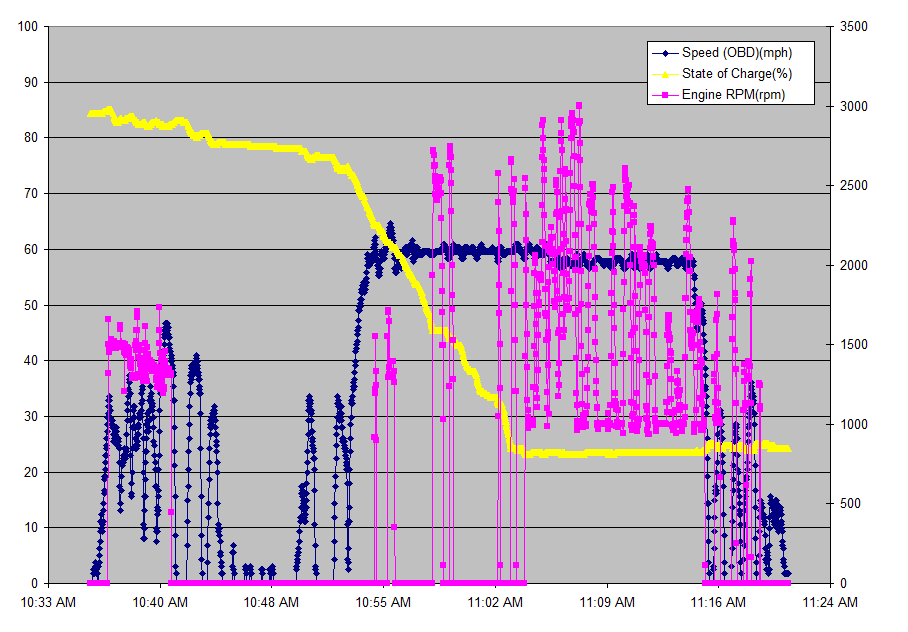The width and height of the screenshot is (908, 632).
Task: Click the left axis value 10
Action: coord(31,528)
